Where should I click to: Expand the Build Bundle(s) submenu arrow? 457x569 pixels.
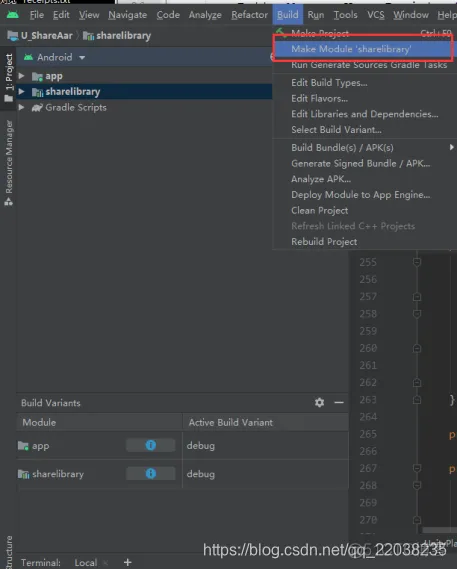click(x=451, y=147)
